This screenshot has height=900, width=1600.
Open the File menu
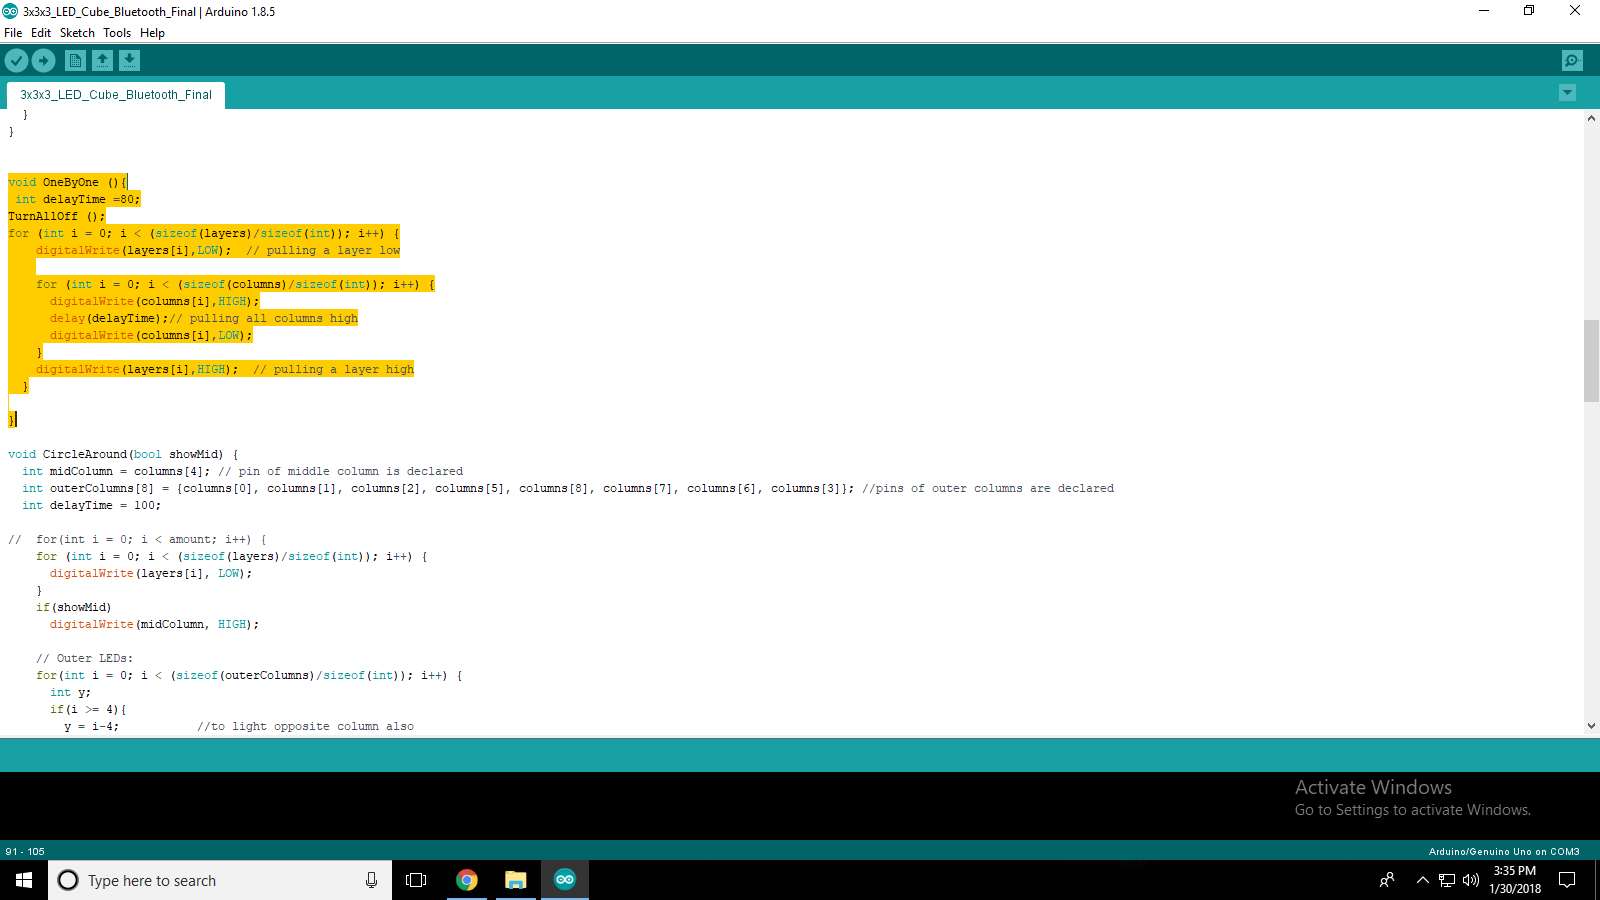tap(13, 33)
